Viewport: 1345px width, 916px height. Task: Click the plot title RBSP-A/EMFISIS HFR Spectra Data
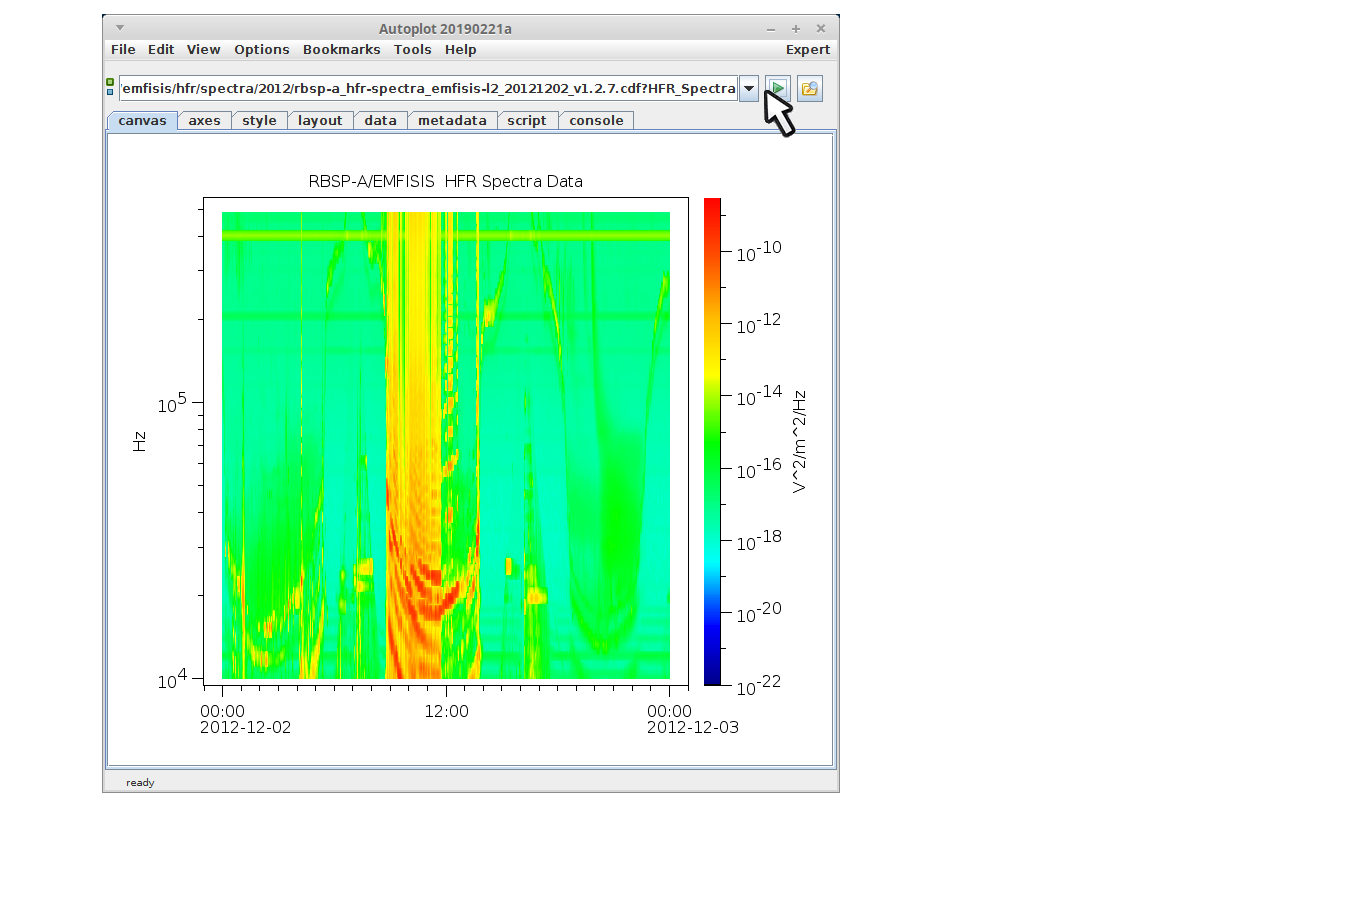coord(445,182)
